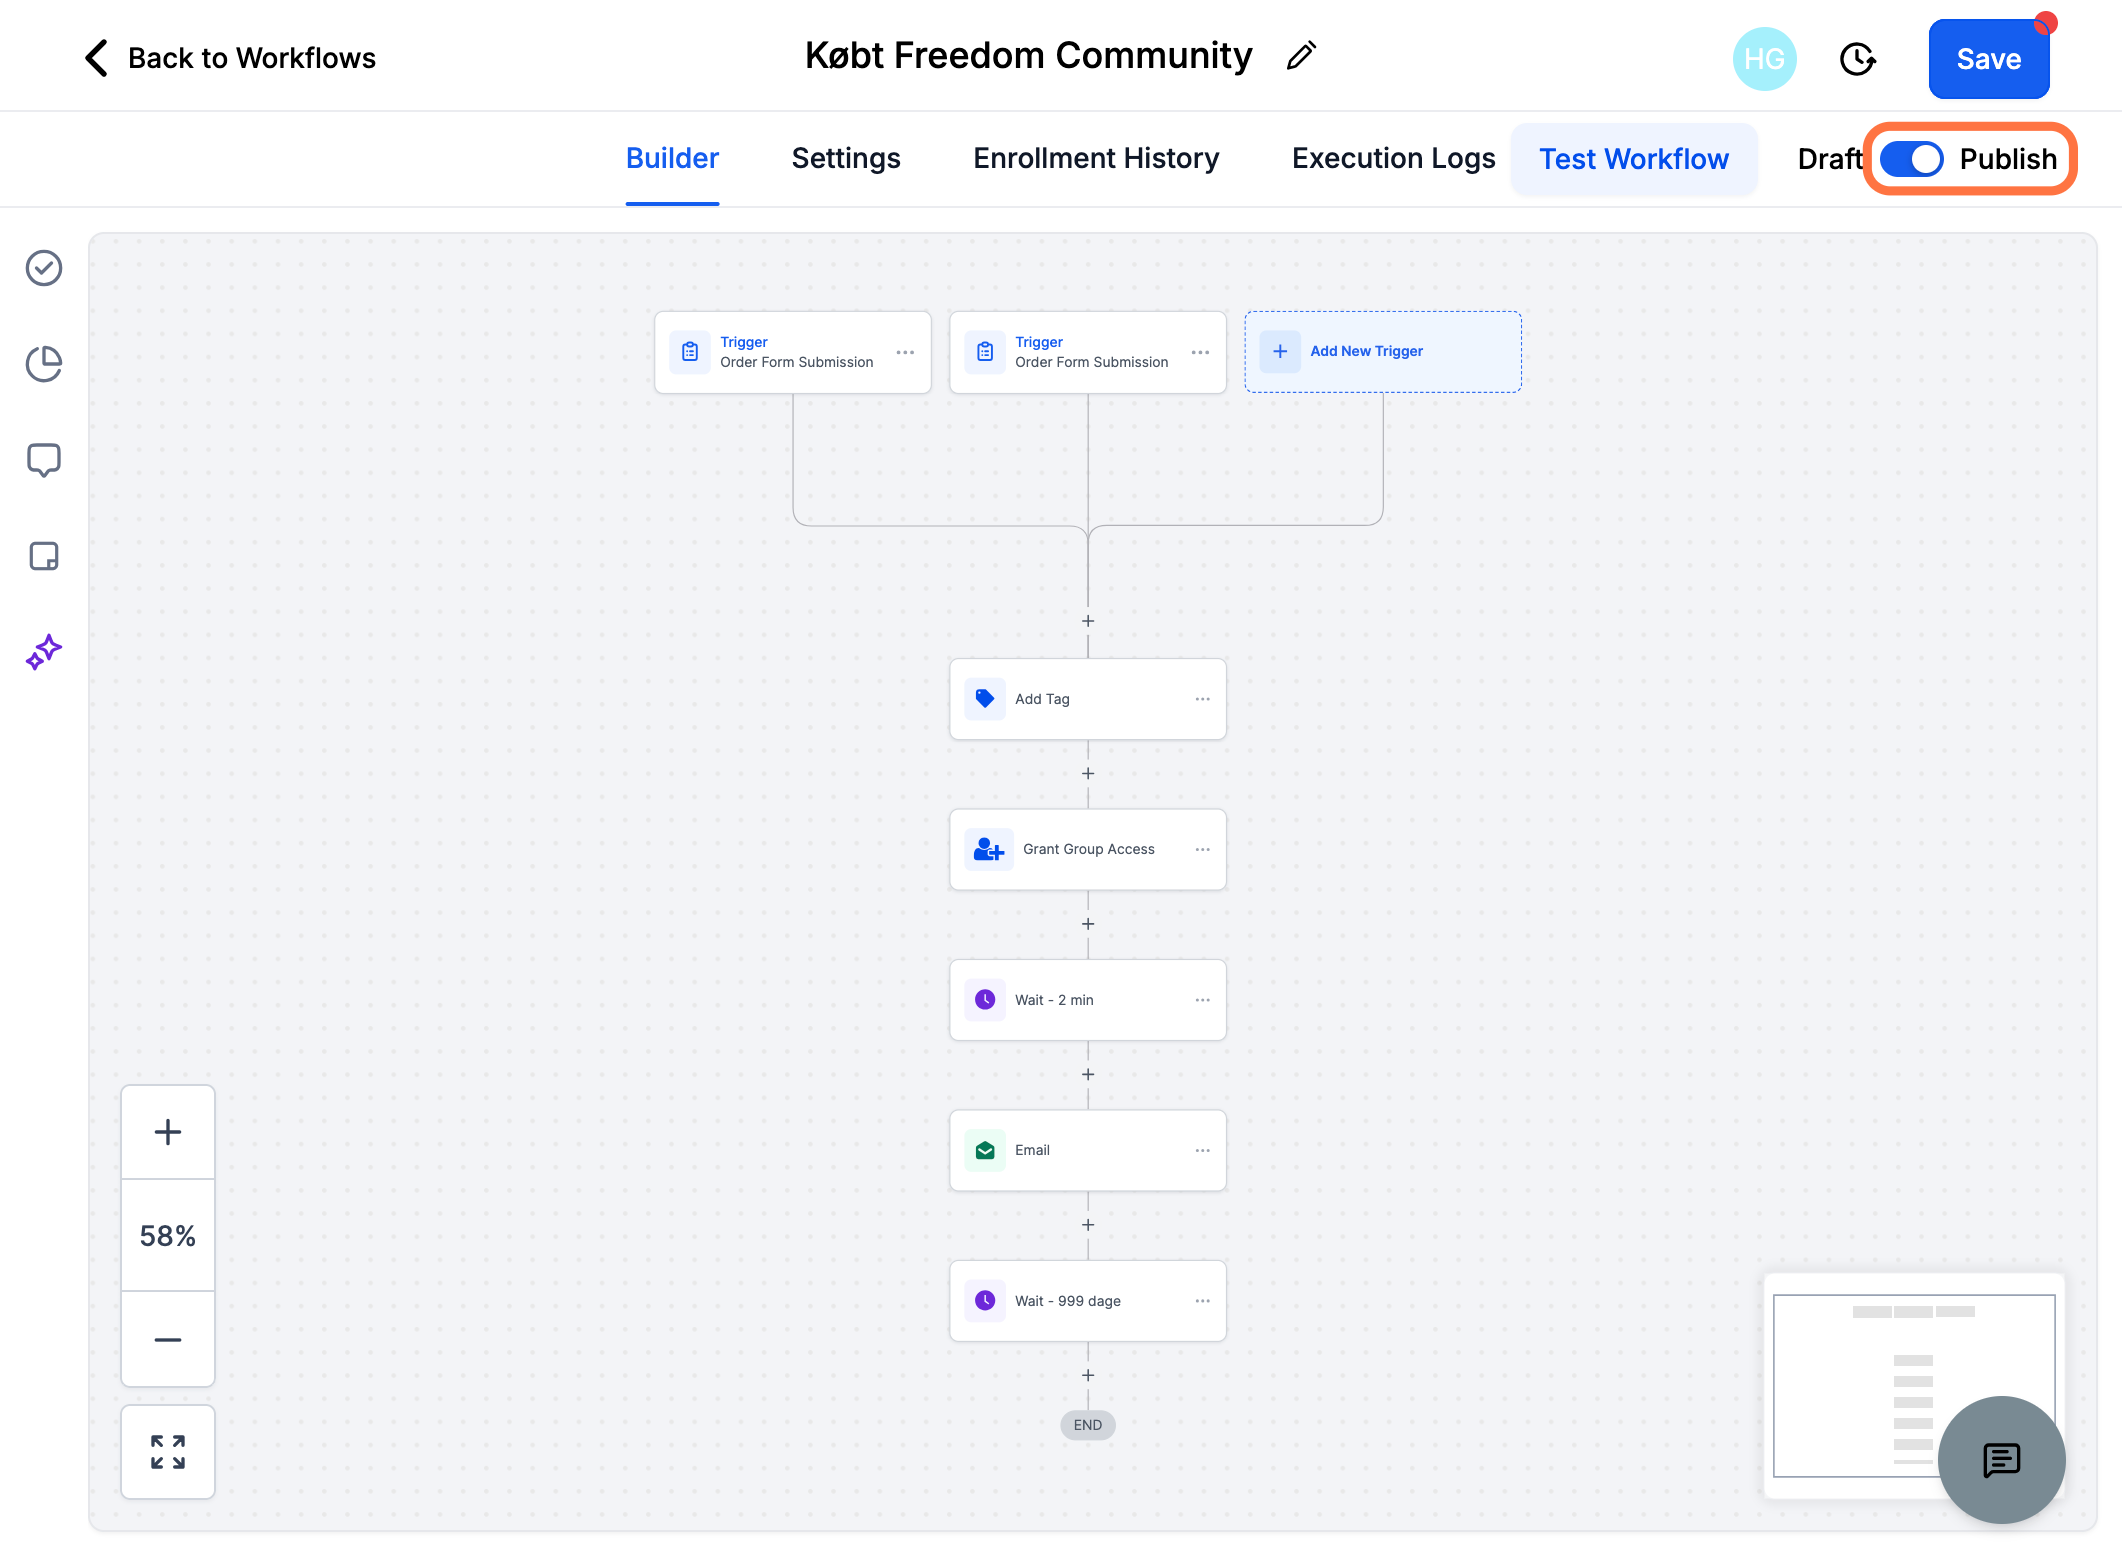Click the Wait - 2 min clock icon
The width and height of the screenshot is (2122, 1556).
point(985,1000)
